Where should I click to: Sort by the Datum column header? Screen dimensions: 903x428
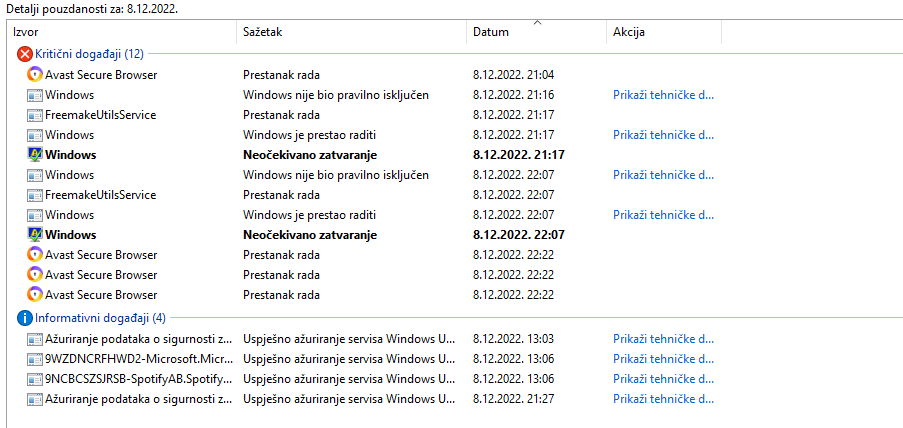pyautogui.click(x=536, y=32)
